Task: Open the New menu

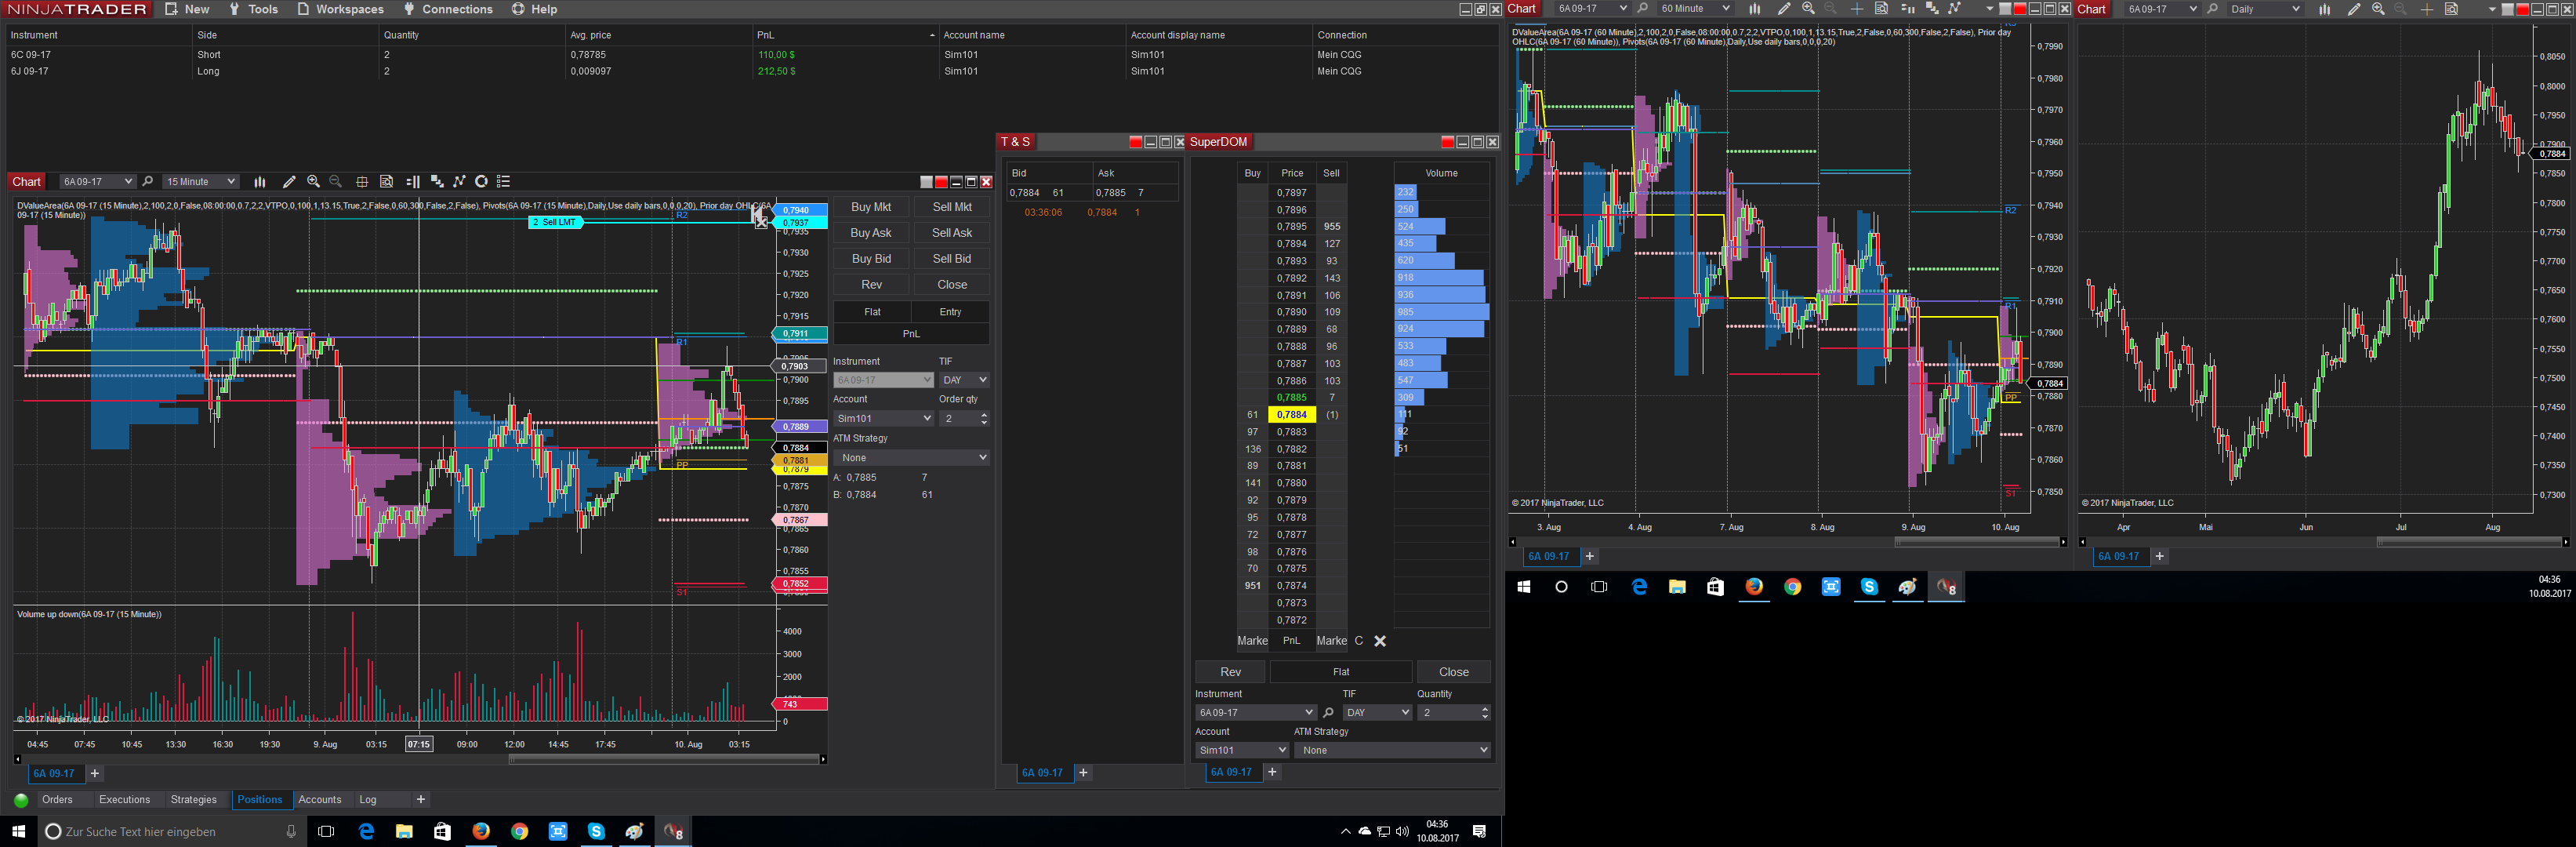Action: click(x=187, y=9)
